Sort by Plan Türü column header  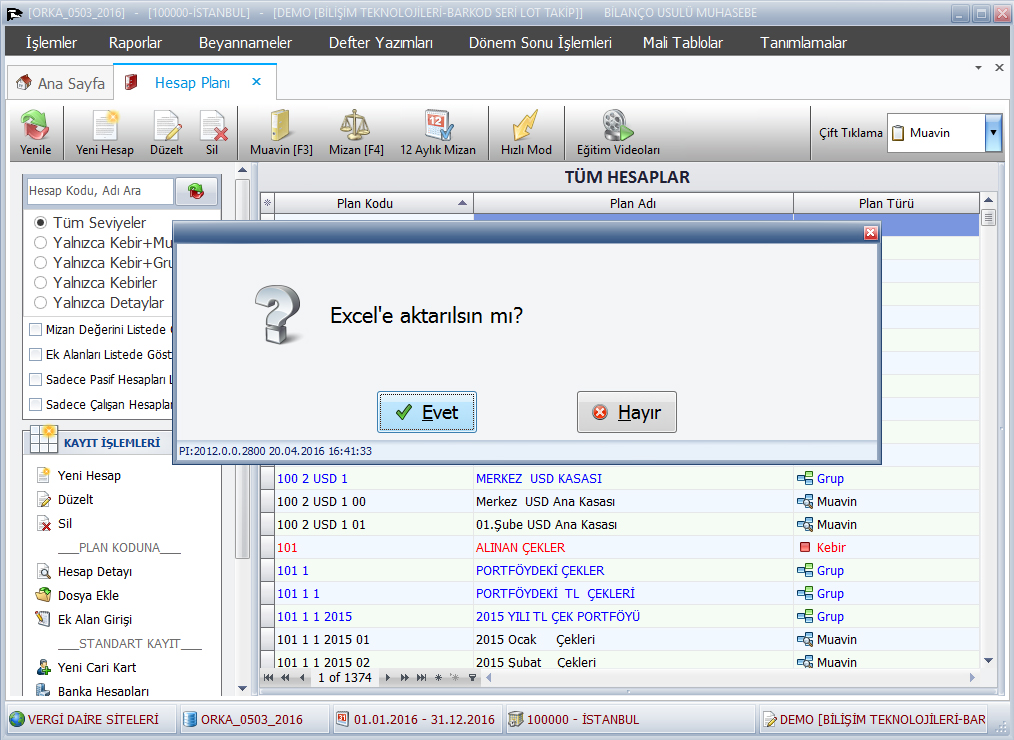click(886, 203)
